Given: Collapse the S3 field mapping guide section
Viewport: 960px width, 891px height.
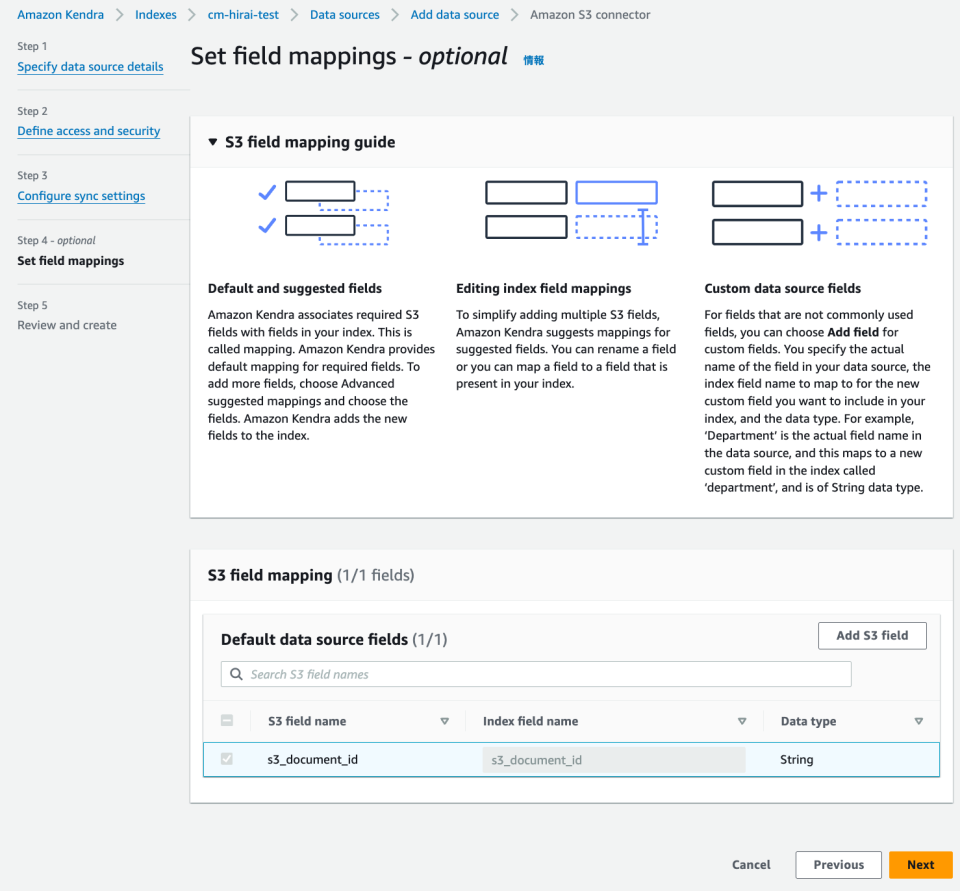Looking at the screenshot, I should click(212, 142).
